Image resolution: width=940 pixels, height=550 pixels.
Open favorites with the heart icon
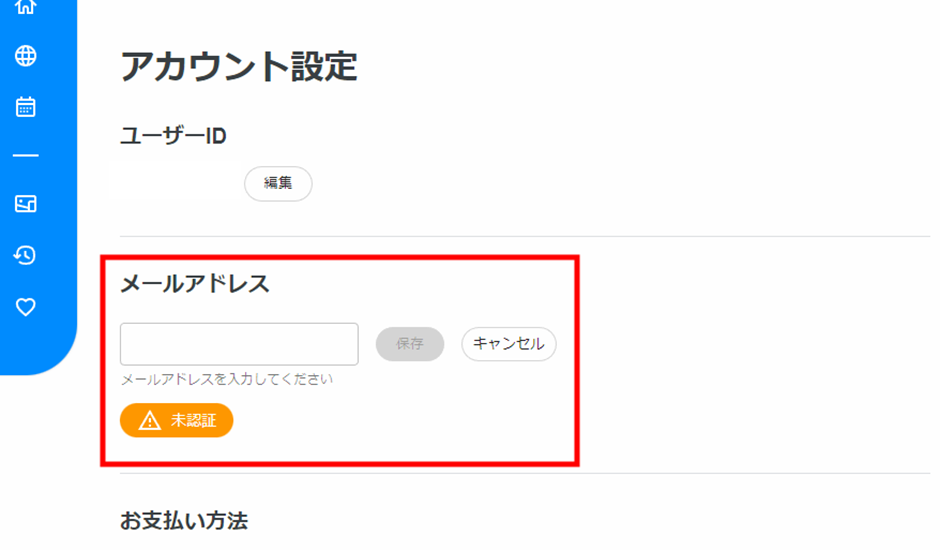[x=26, y=307]
